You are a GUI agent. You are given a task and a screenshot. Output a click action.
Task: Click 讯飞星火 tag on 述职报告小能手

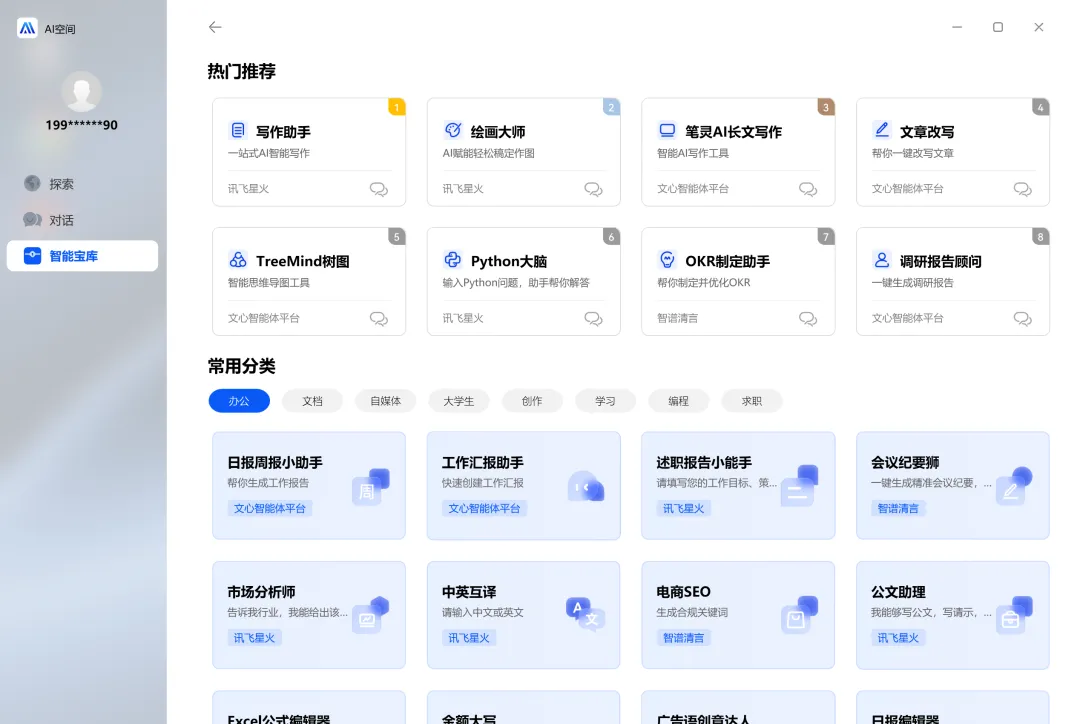click(683, 508)
